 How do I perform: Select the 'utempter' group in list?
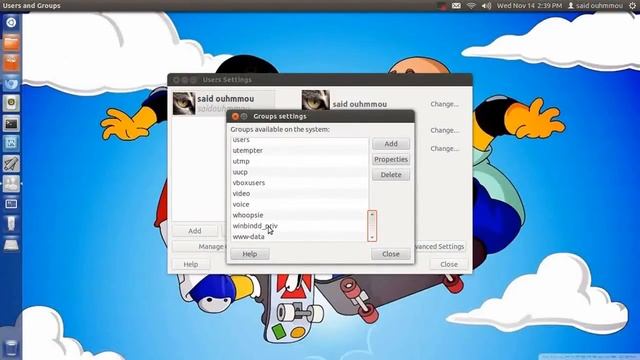click(299, 150)
